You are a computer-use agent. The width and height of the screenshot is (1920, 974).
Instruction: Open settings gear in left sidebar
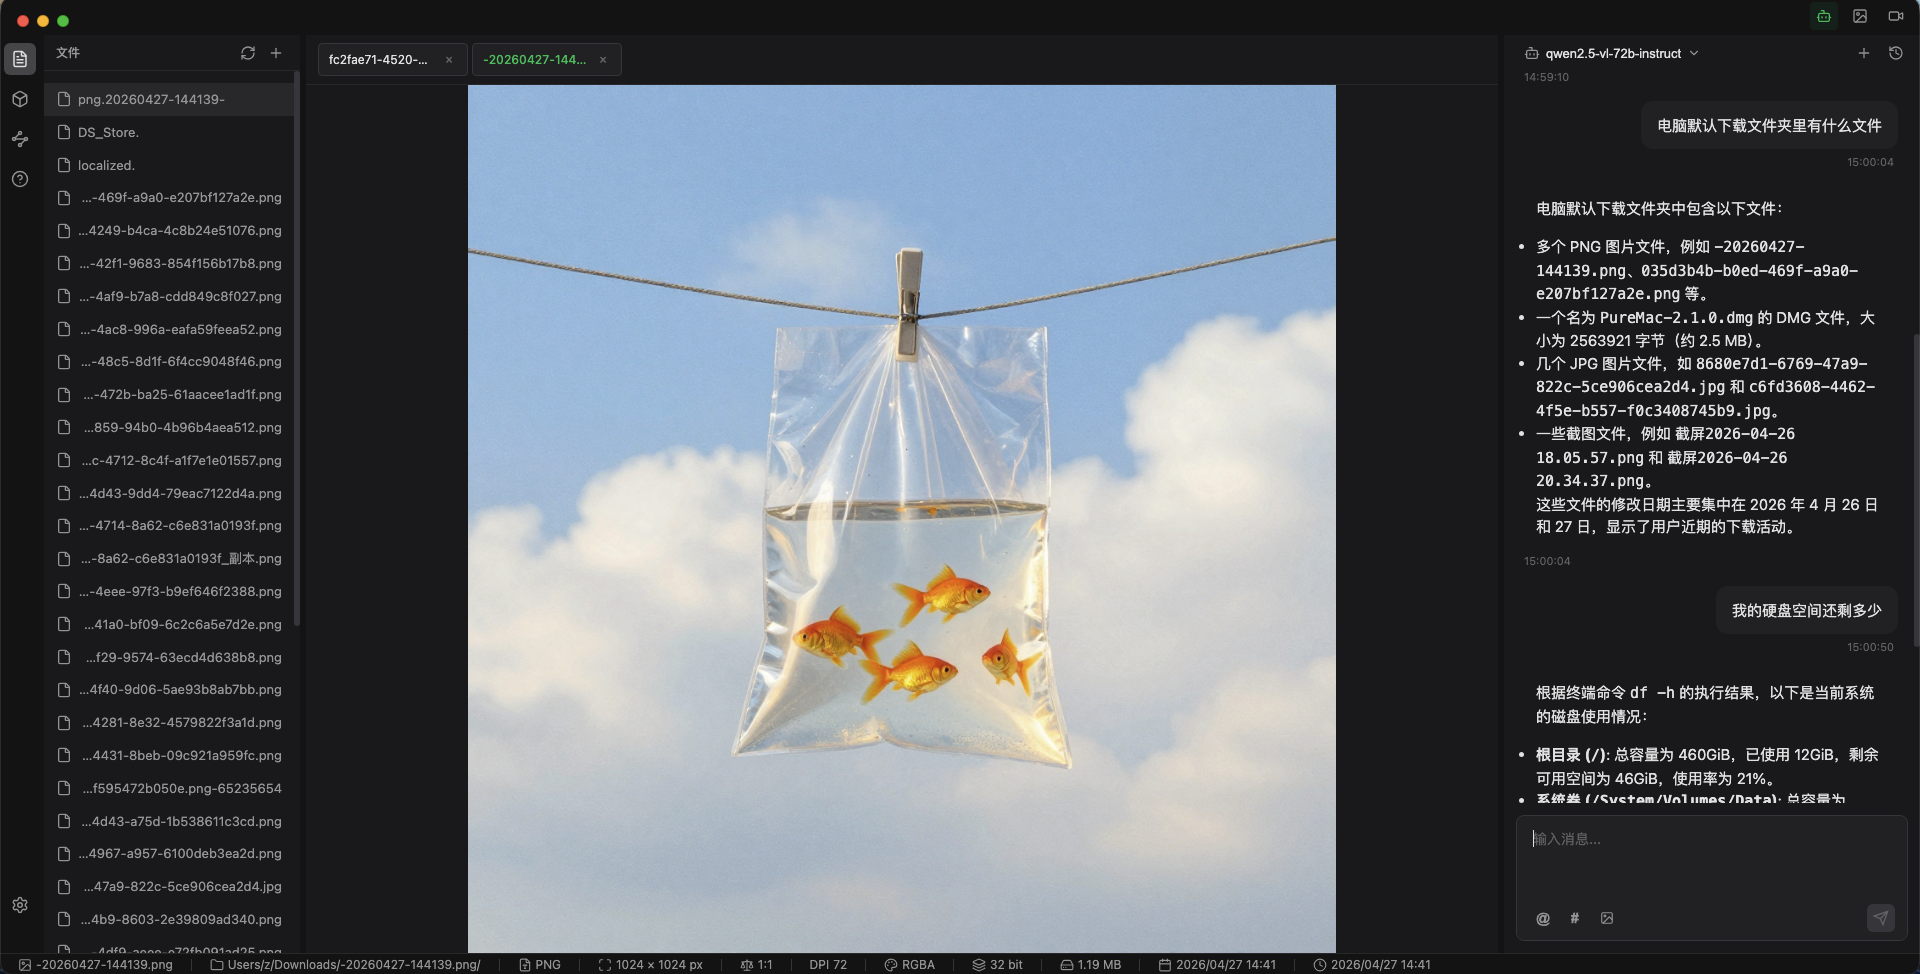(20, 905)
